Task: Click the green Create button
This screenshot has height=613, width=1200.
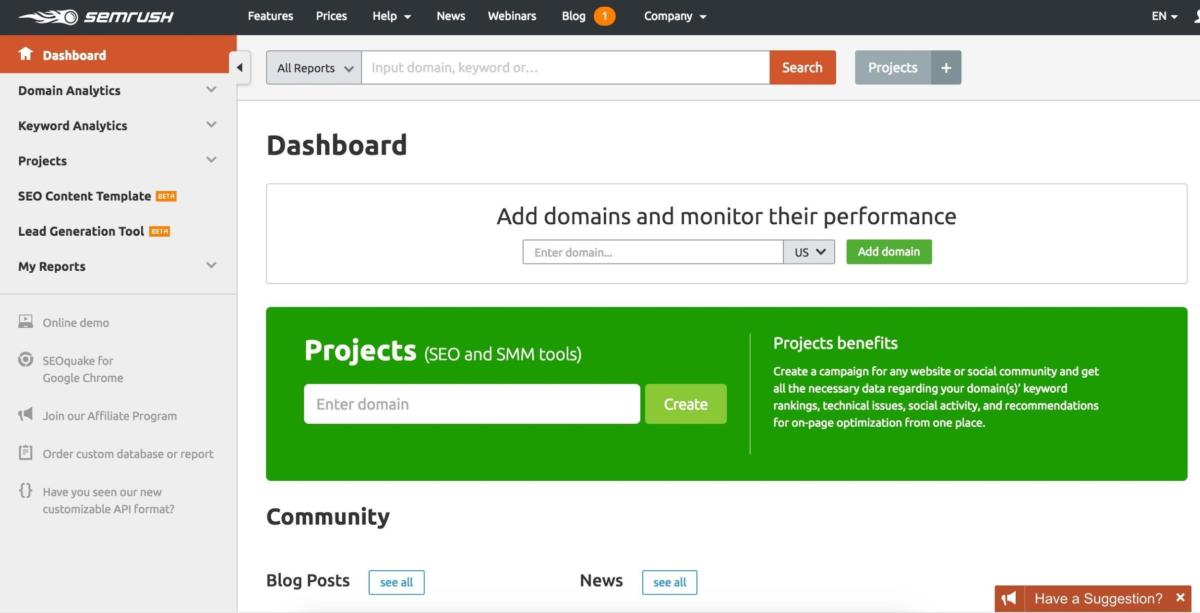Action: click(x=686, y=404)
